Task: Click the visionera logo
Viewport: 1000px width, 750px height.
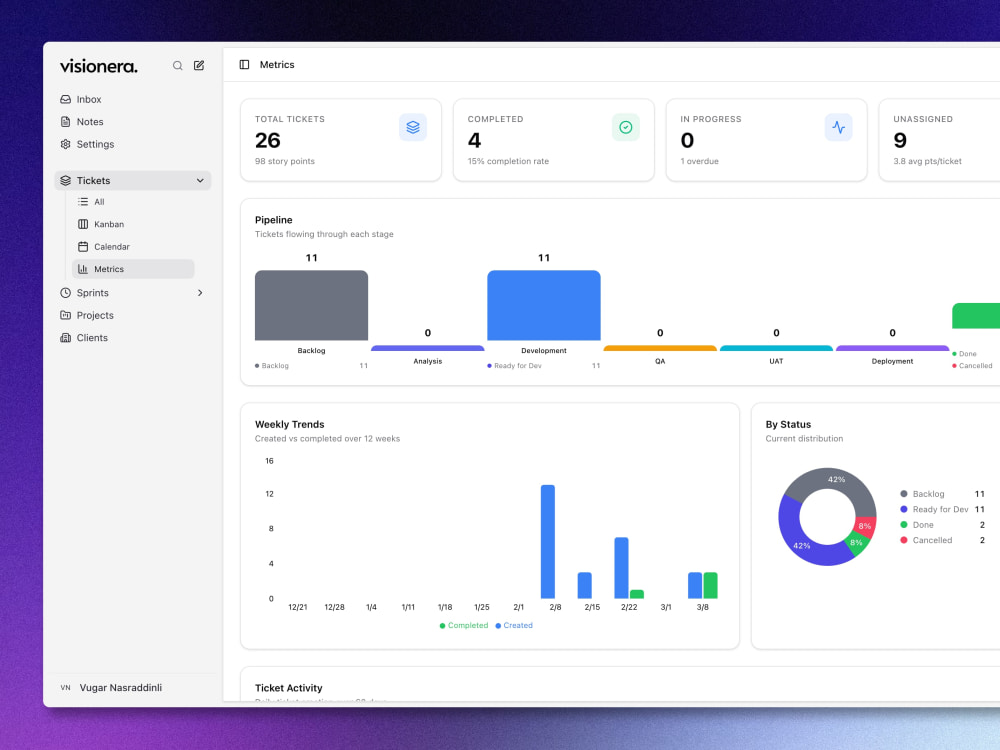Action: [x=99, y=66]
